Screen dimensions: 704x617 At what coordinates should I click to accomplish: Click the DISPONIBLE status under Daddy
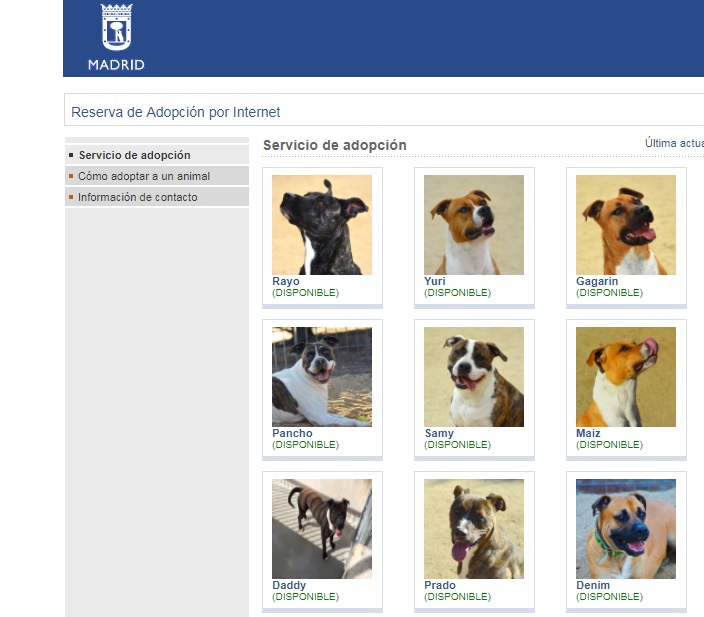point(305,597)
